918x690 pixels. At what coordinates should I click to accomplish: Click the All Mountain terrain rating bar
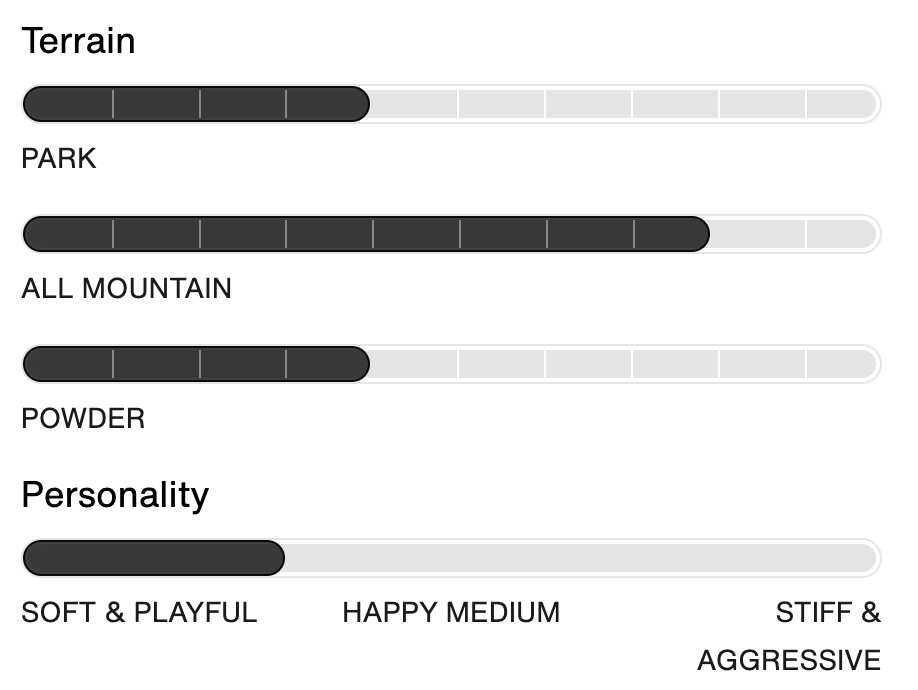pos(451,234)
